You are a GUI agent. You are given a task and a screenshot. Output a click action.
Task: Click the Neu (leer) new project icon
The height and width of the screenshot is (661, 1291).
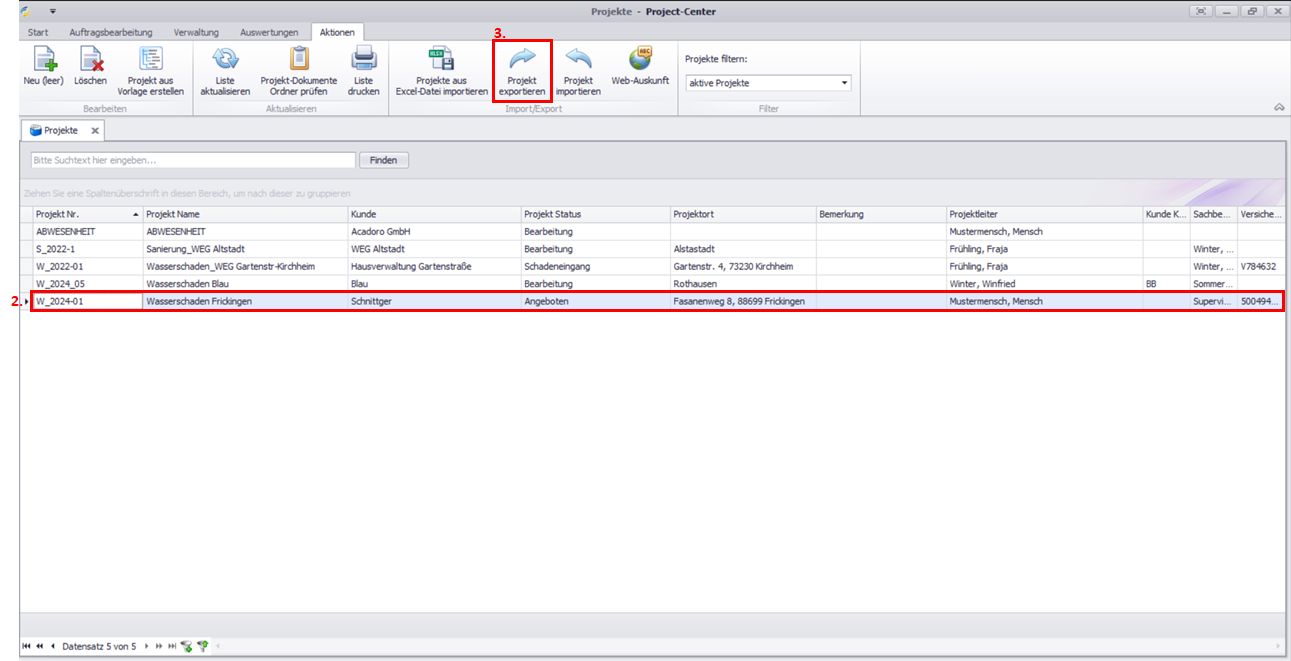(43, 60)
